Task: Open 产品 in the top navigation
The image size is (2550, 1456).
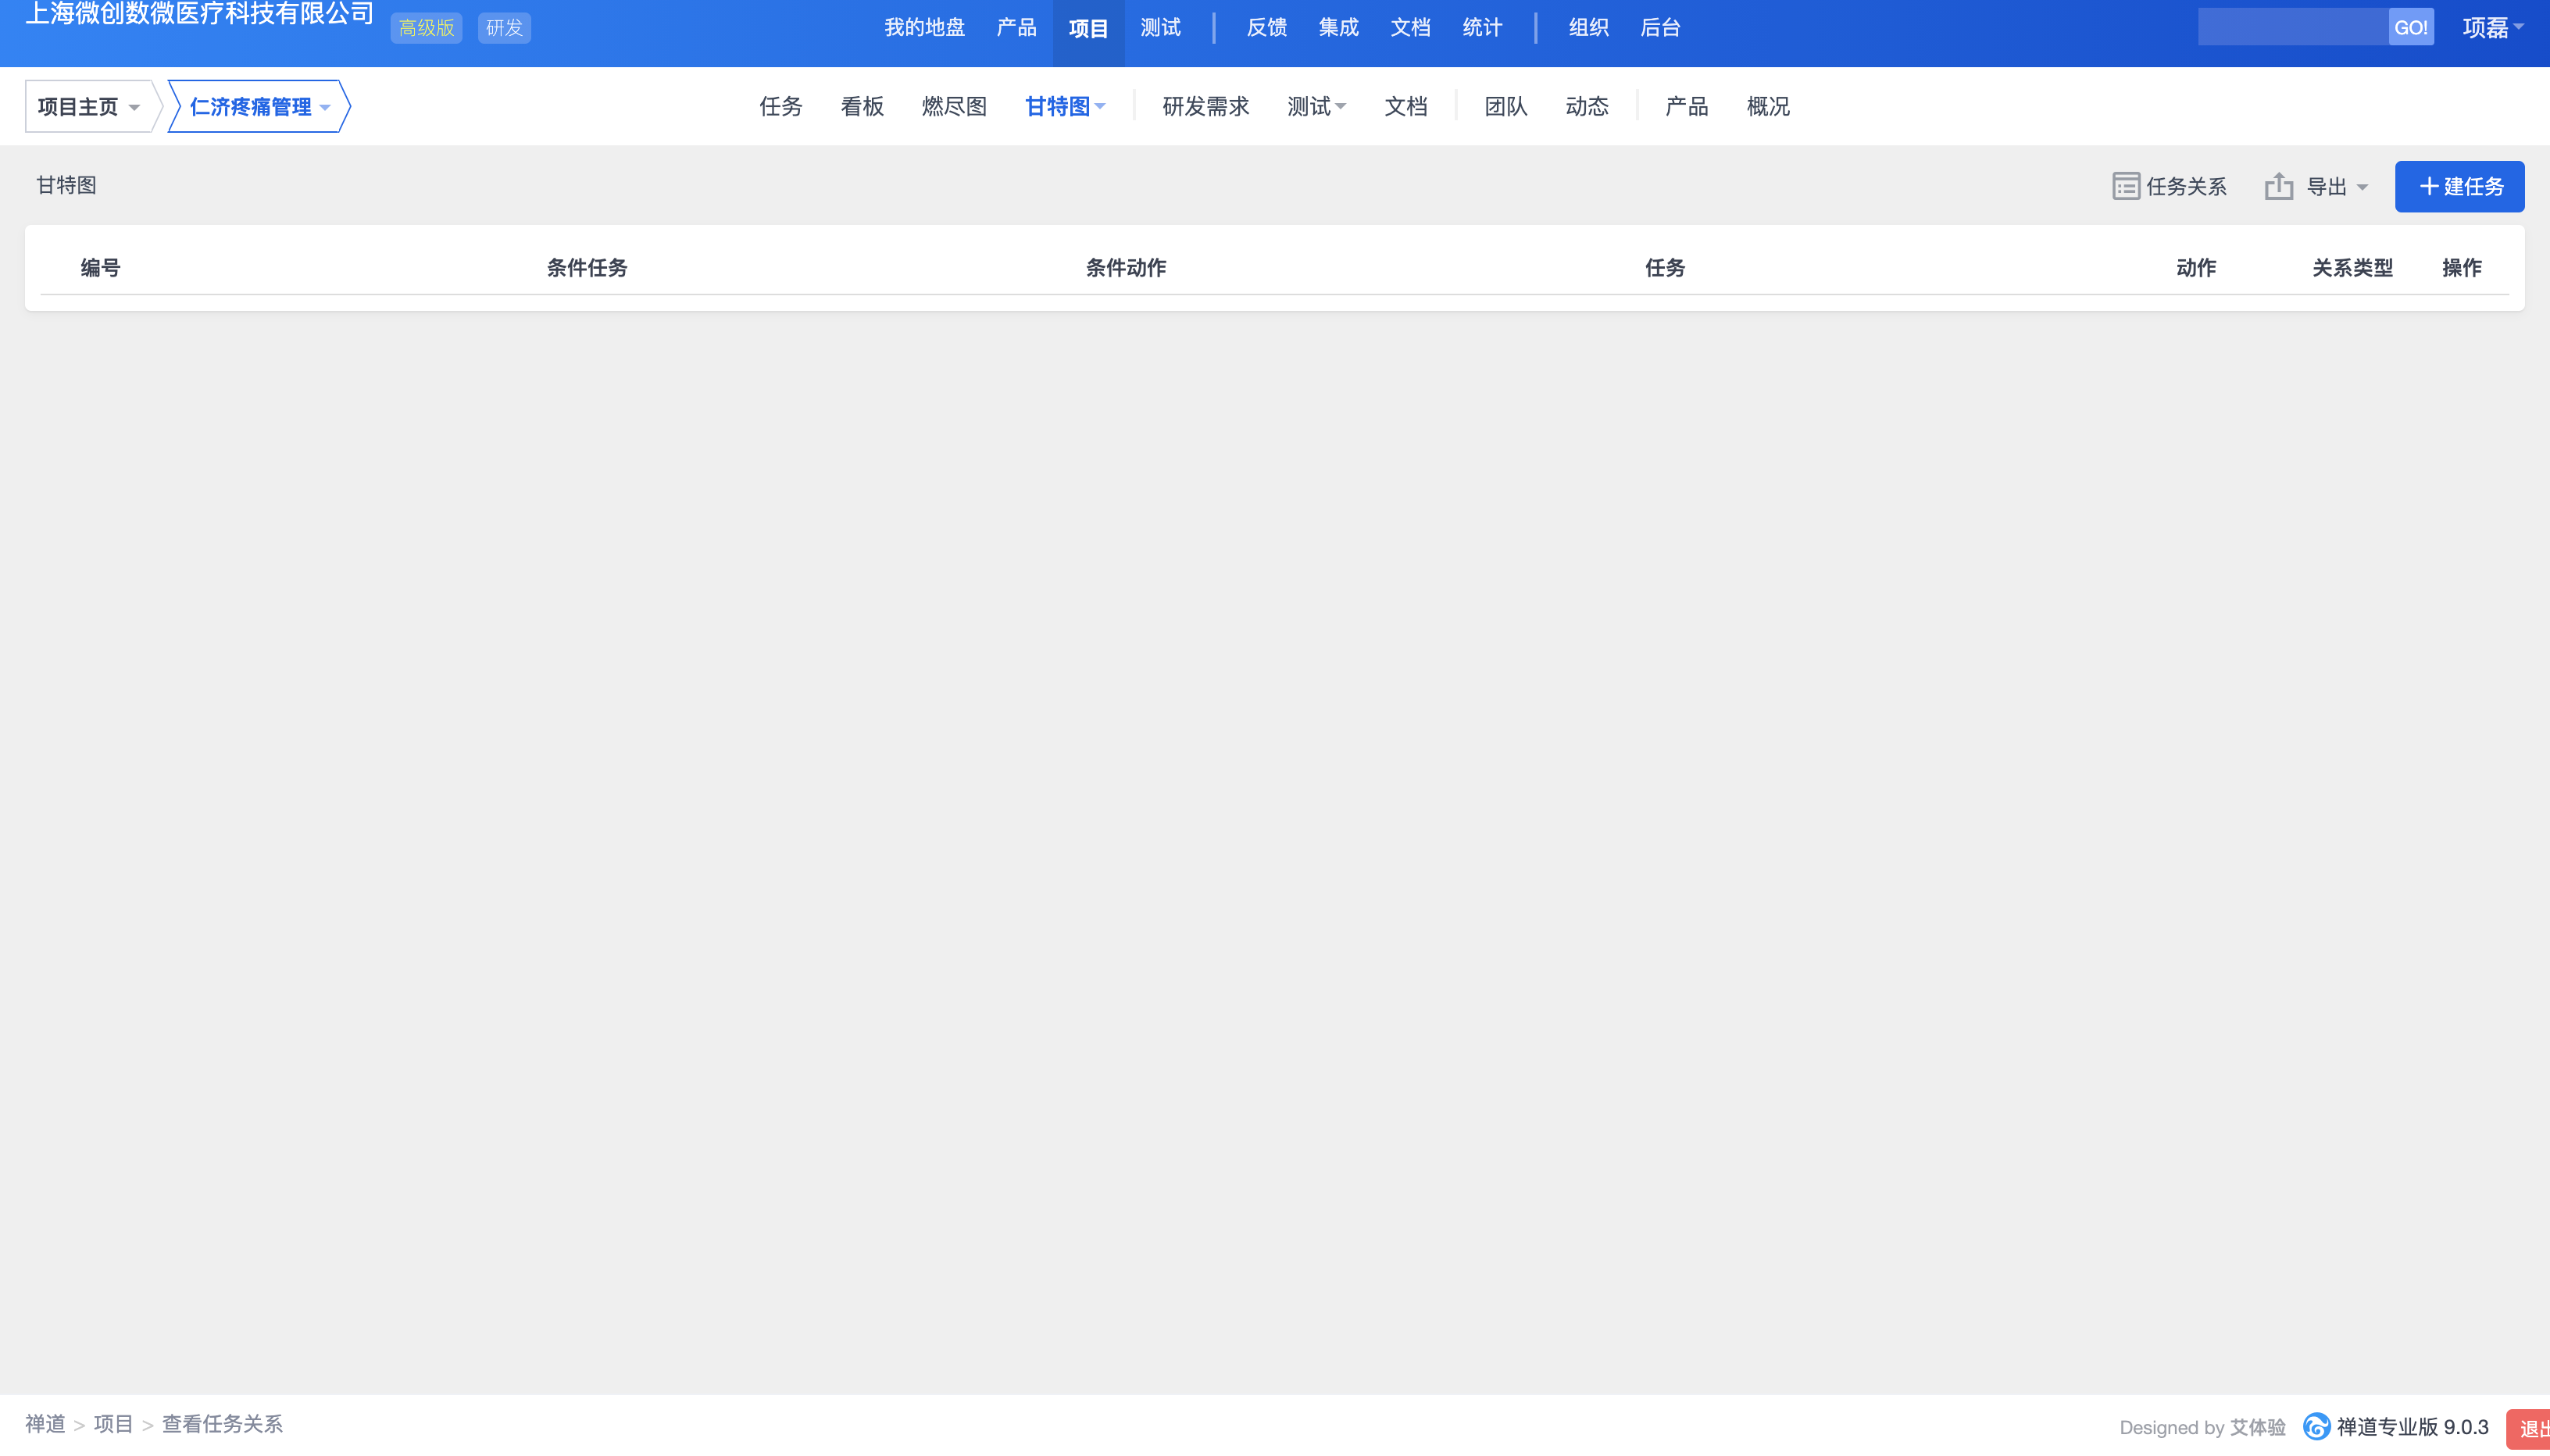Action: point(1016,28)
